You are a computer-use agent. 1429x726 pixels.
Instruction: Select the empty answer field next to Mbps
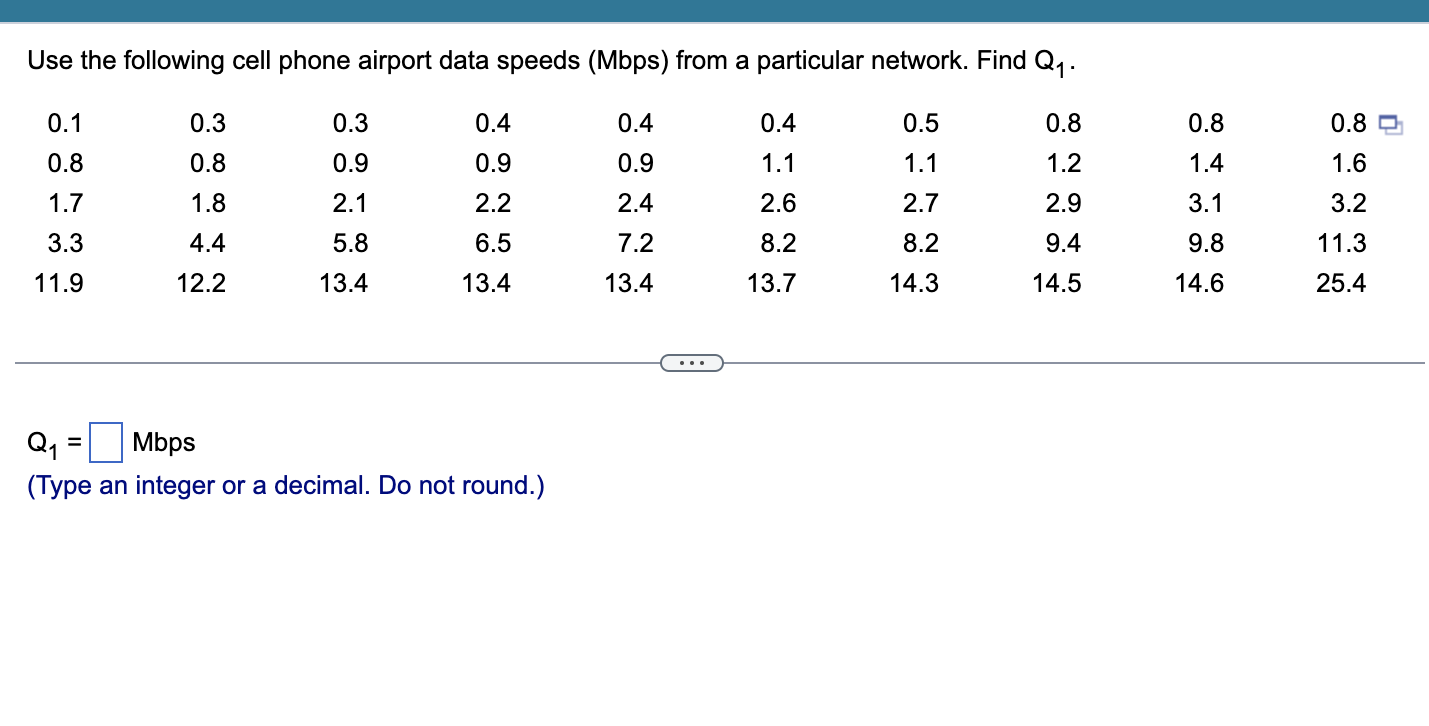coord(104,440)
